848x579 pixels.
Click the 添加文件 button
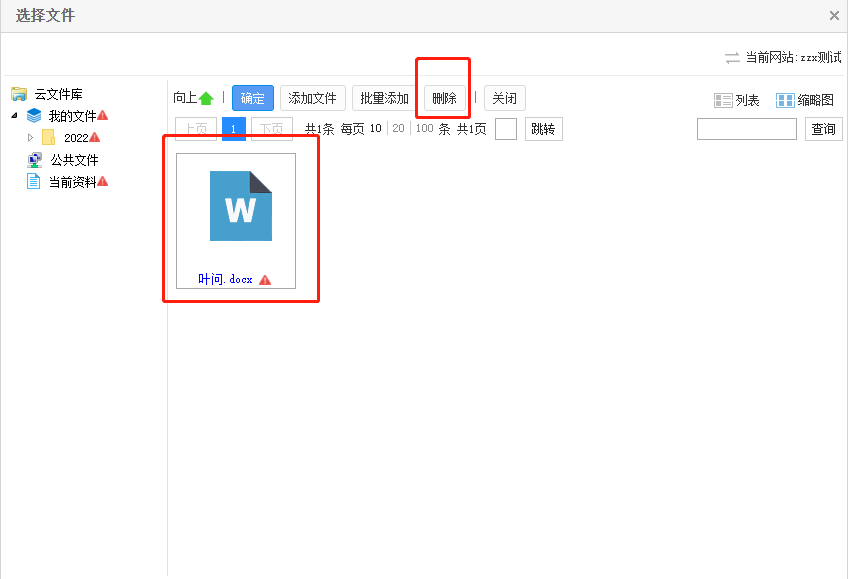[x=313, y=98]
